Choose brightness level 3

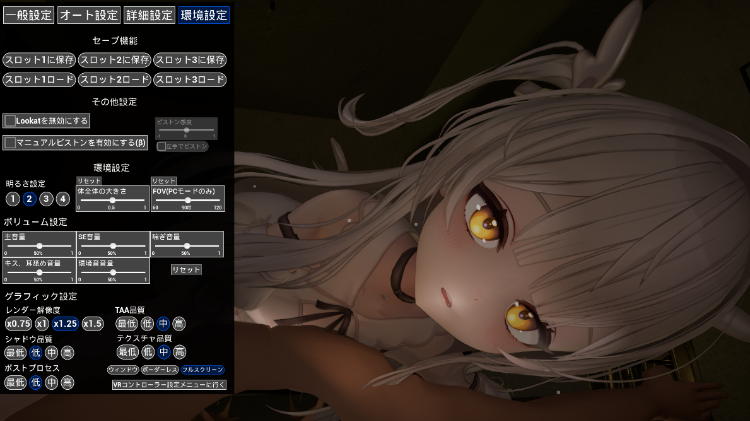pyautogui.click(x=46, y=199)
